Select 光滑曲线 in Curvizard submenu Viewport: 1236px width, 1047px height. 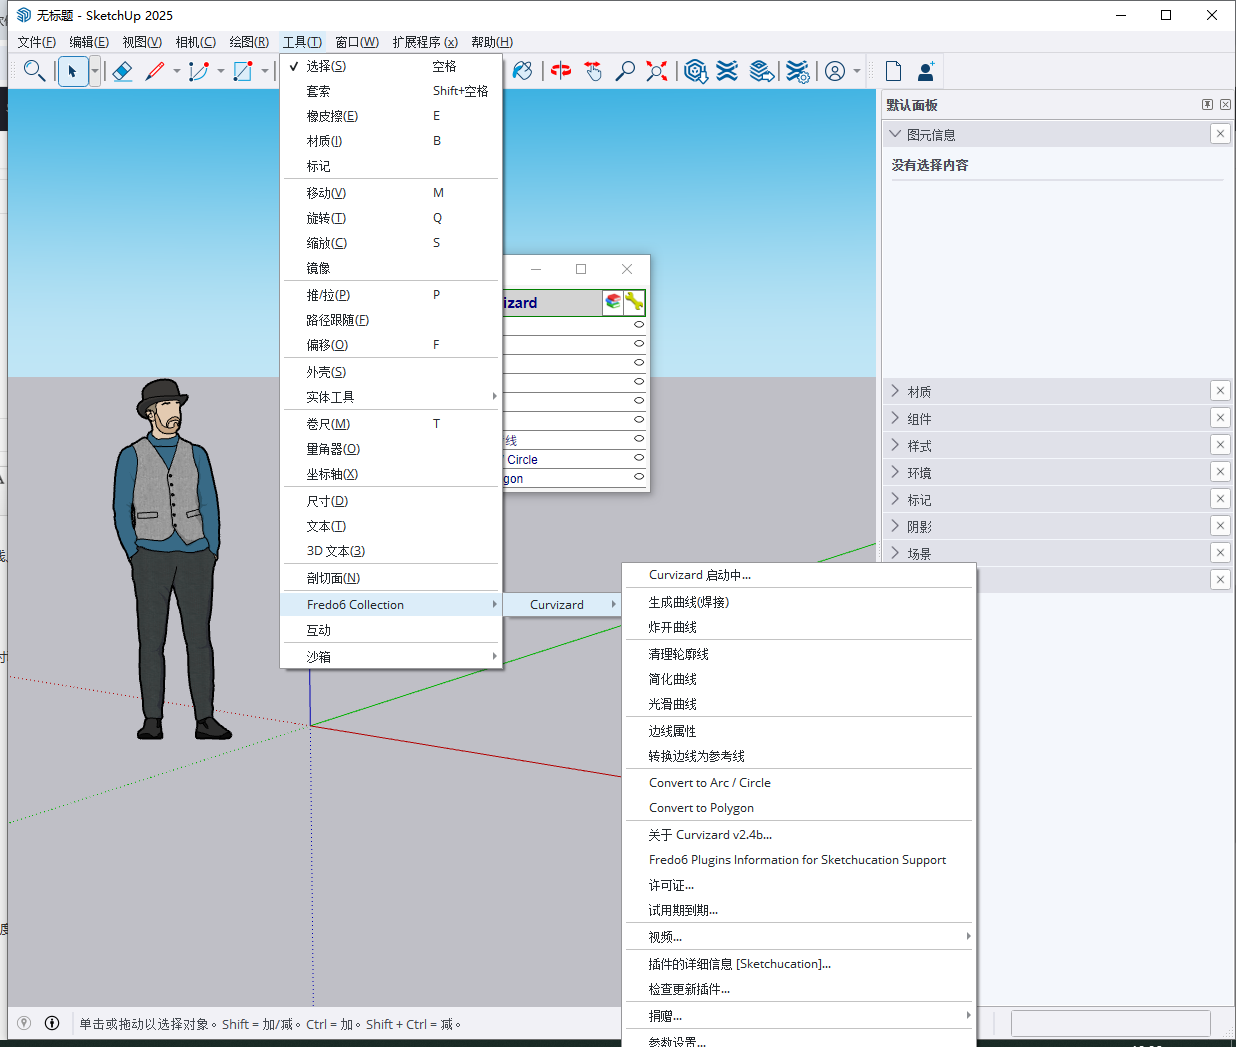[x=798, y=704]
